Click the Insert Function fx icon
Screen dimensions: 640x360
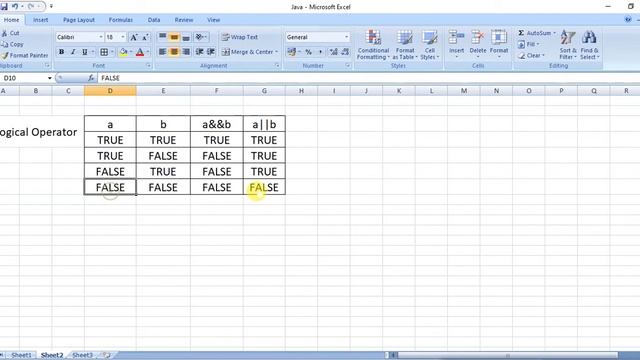pyautogui.click(x=91, y=78)
